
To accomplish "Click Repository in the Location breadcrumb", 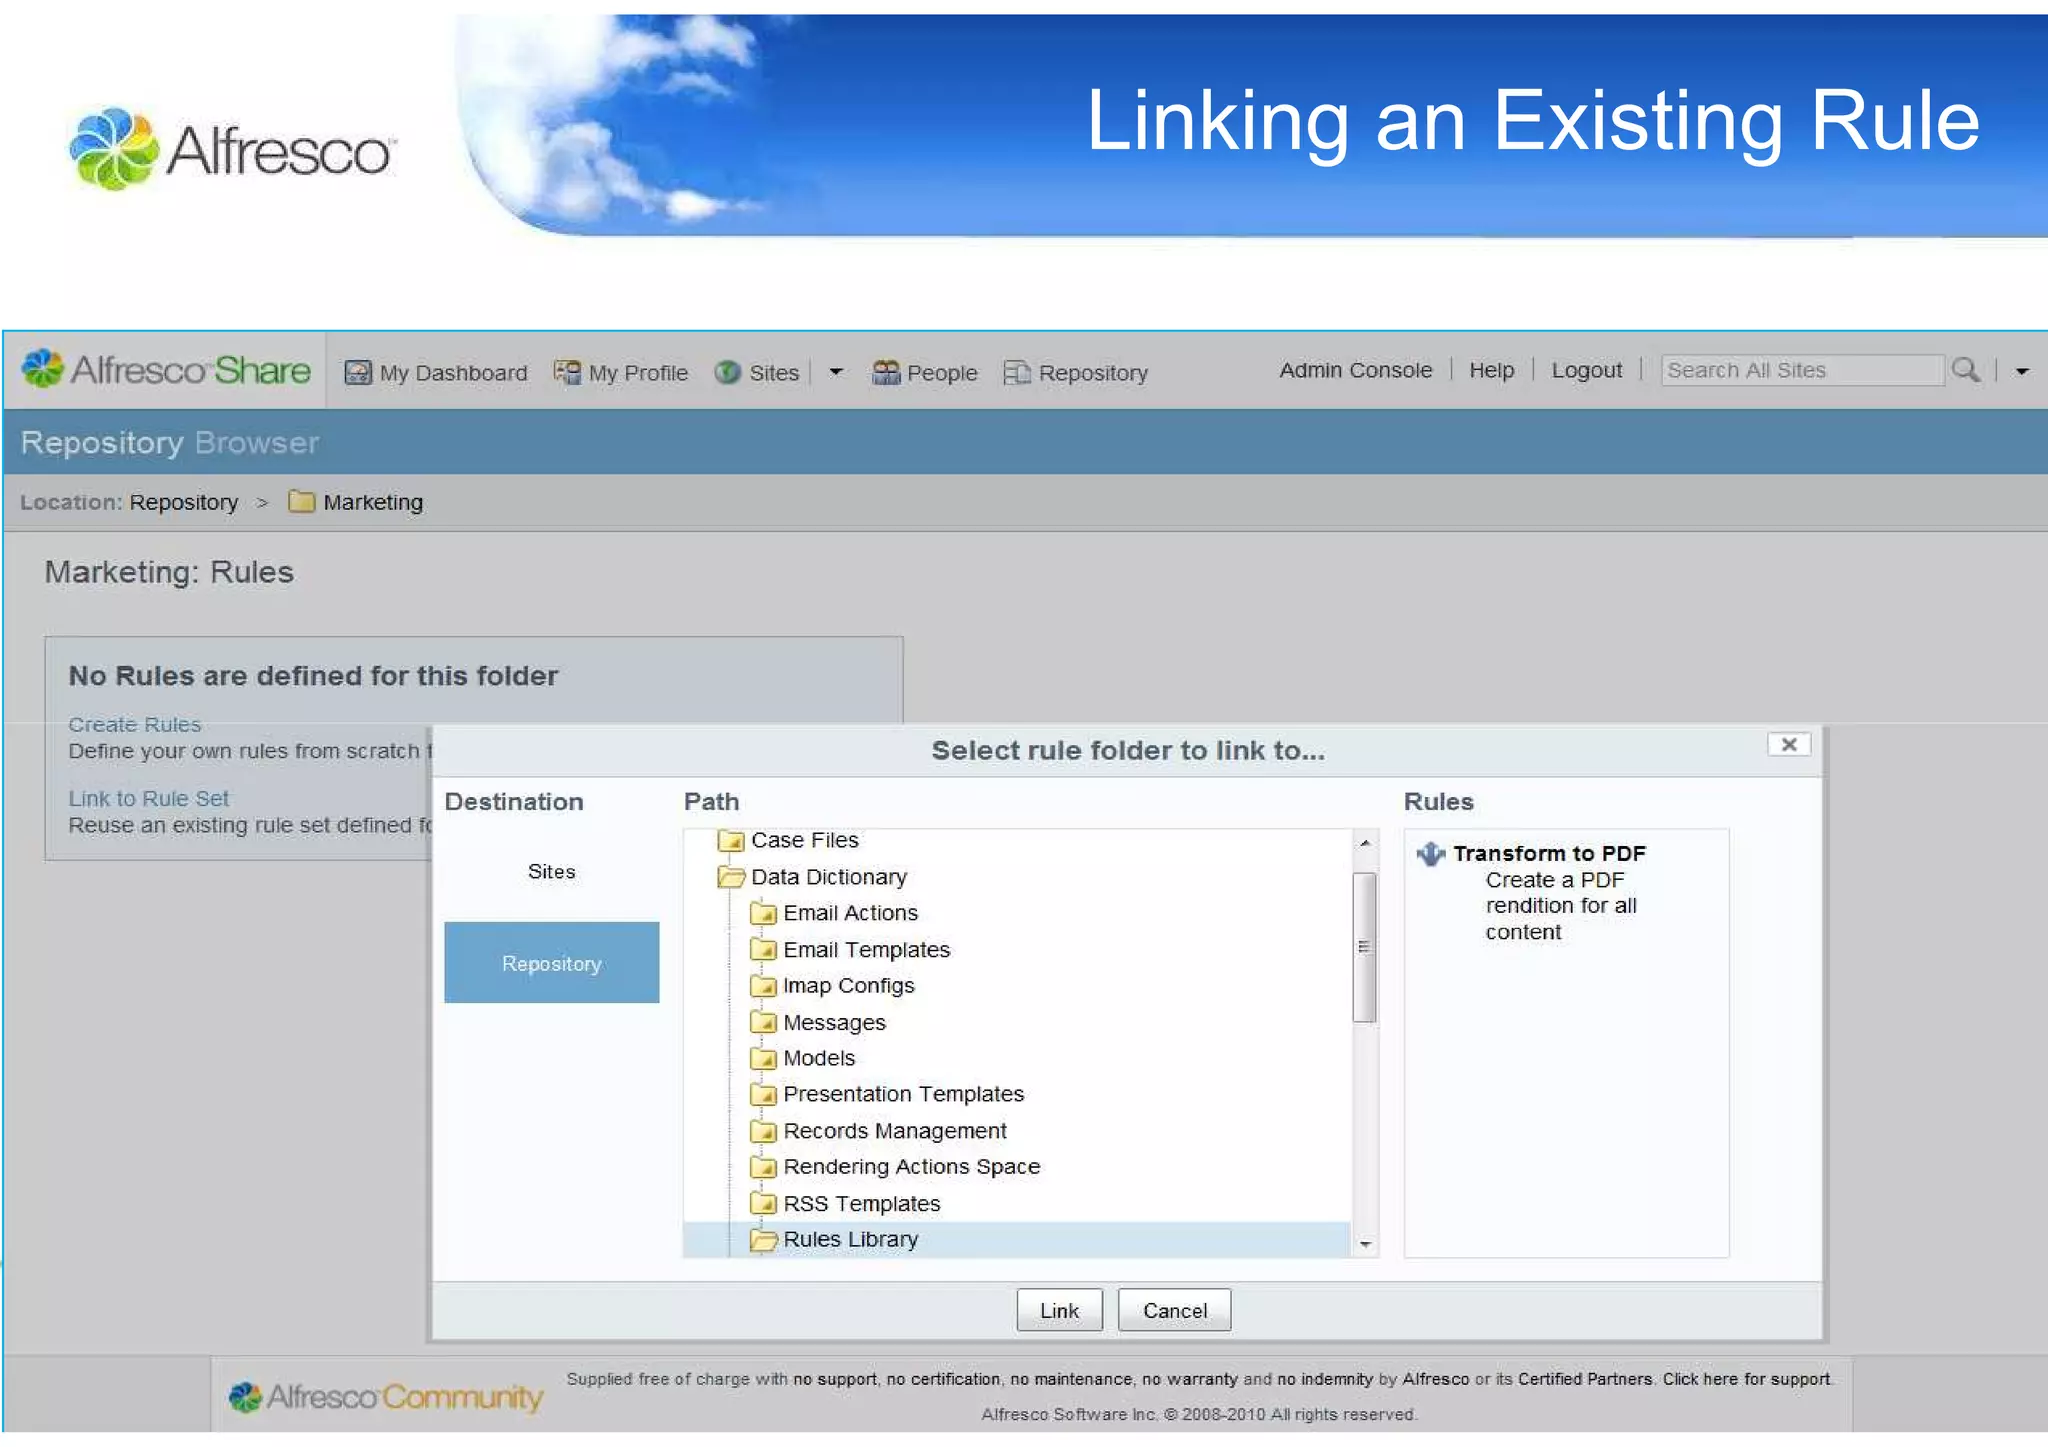I will pos(184,502).
